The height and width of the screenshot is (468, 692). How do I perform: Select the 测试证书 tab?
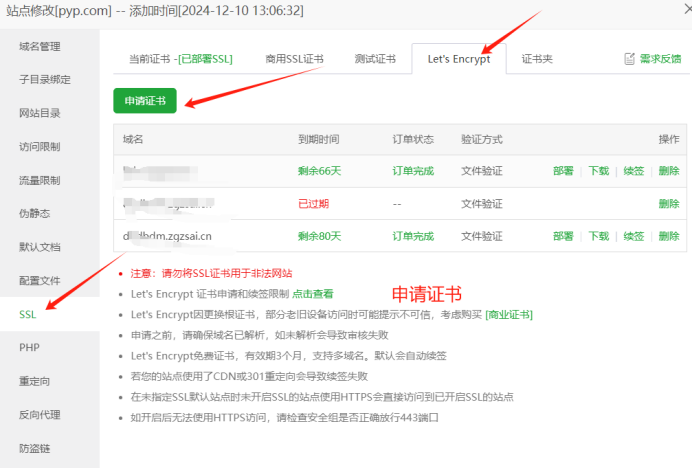[x=375, y=59]
